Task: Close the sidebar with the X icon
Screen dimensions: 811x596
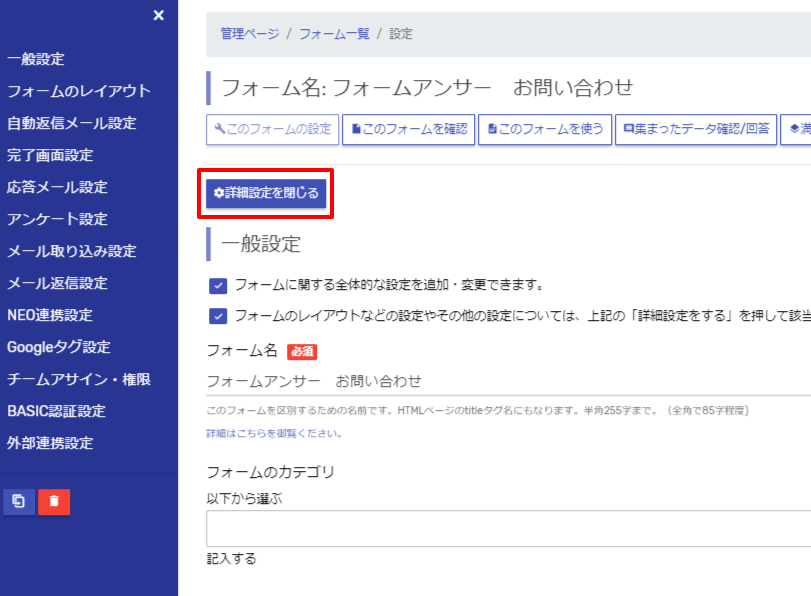Action: click(159, 16)
